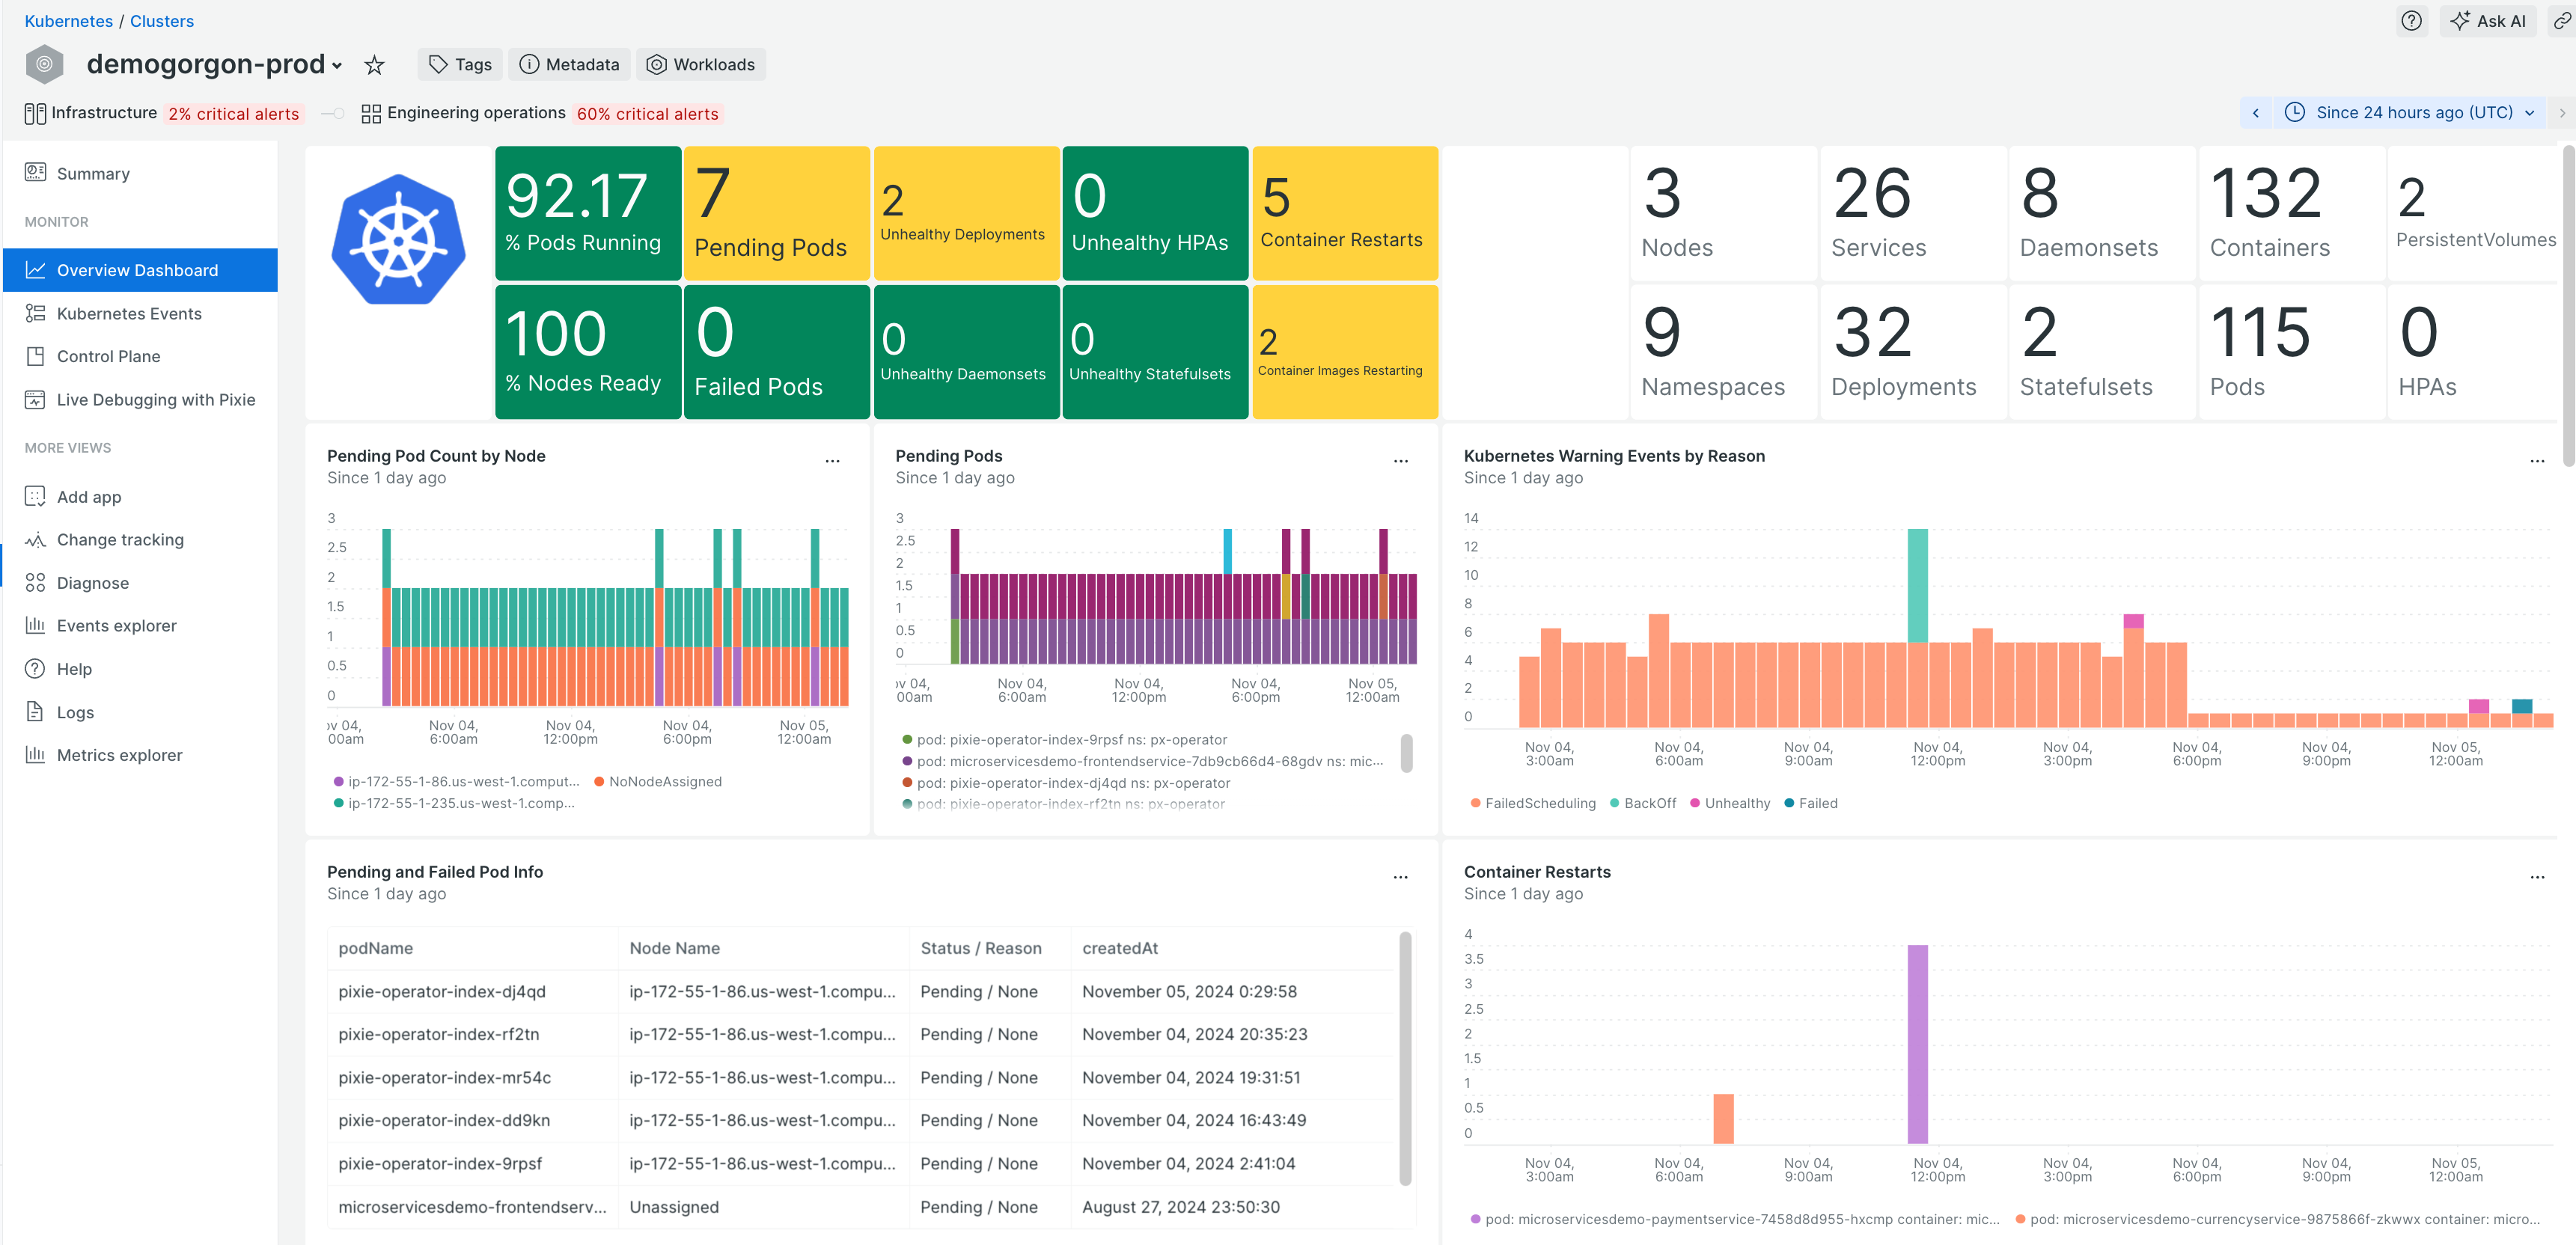Click the Help sidebar icon
This screenshot has width=2576, height=1245.
[x=35, y=668]
